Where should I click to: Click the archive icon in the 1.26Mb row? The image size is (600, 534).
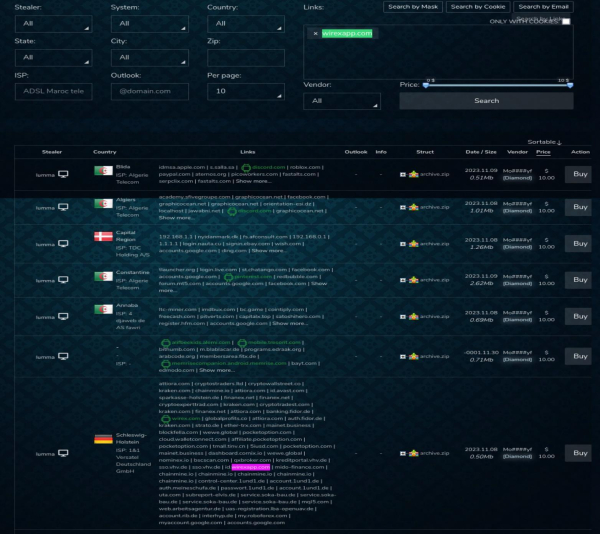[414, 244]
